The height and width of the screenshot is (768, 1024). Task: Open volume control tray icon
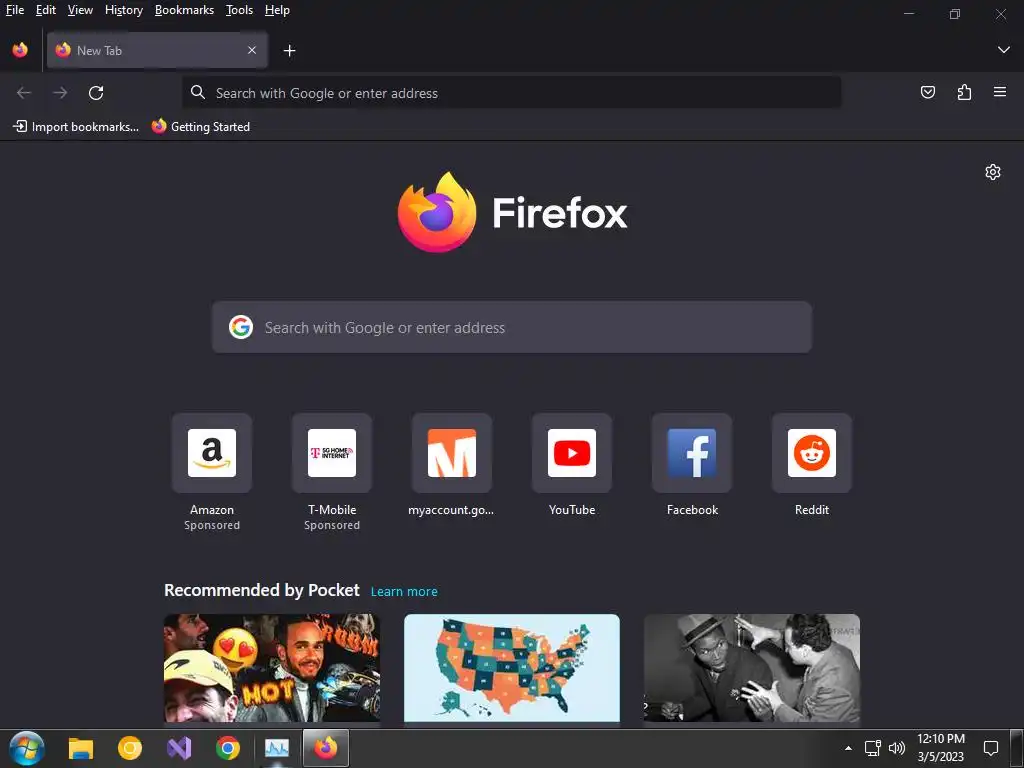click(897, 748)
